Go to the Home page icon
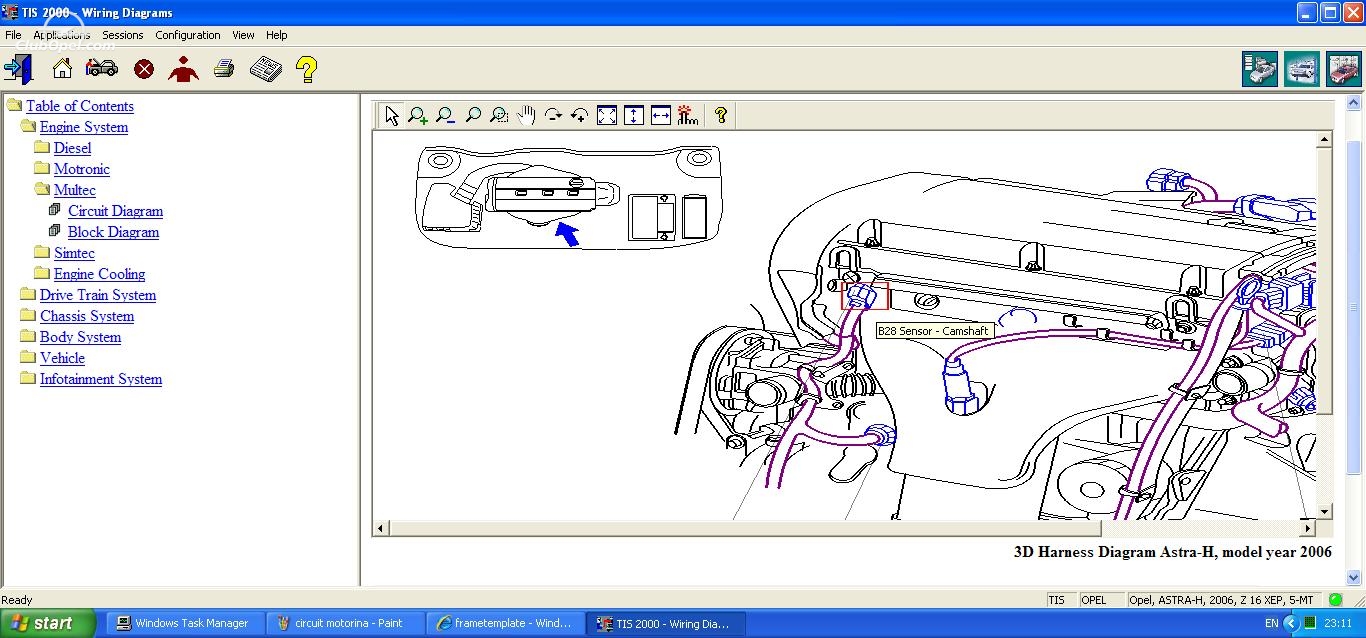This screenshot has height=638, width=1366. (x=62, y=69)
